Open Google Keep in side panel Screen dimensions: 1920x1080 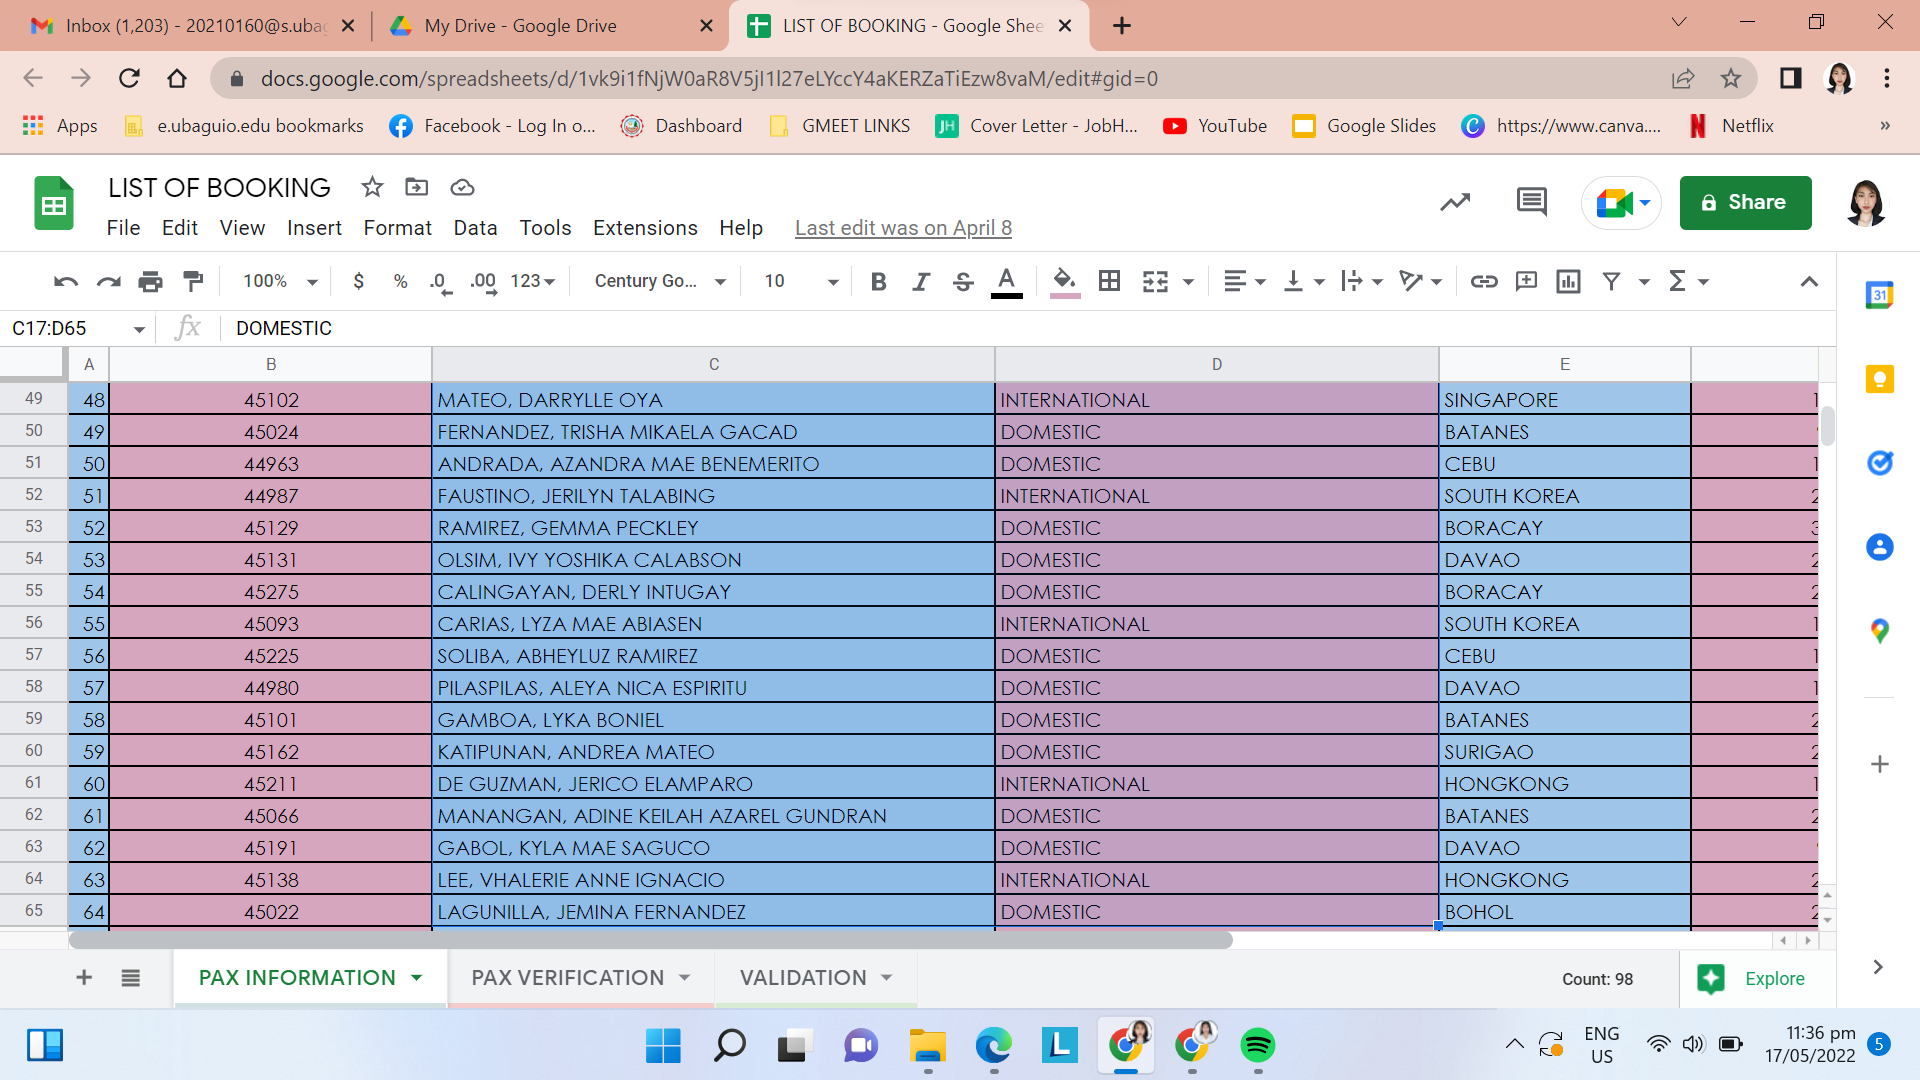tap(1879, 379)
